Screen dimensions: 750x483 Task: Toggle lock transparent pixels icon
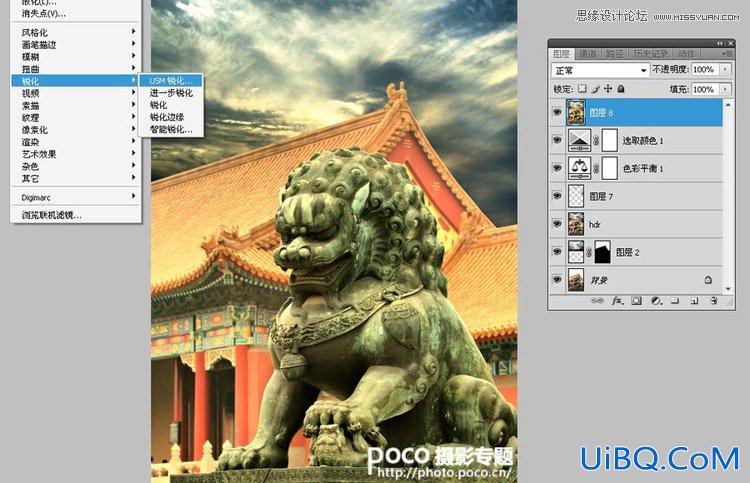pyautogui.click(x=582, y=88)
